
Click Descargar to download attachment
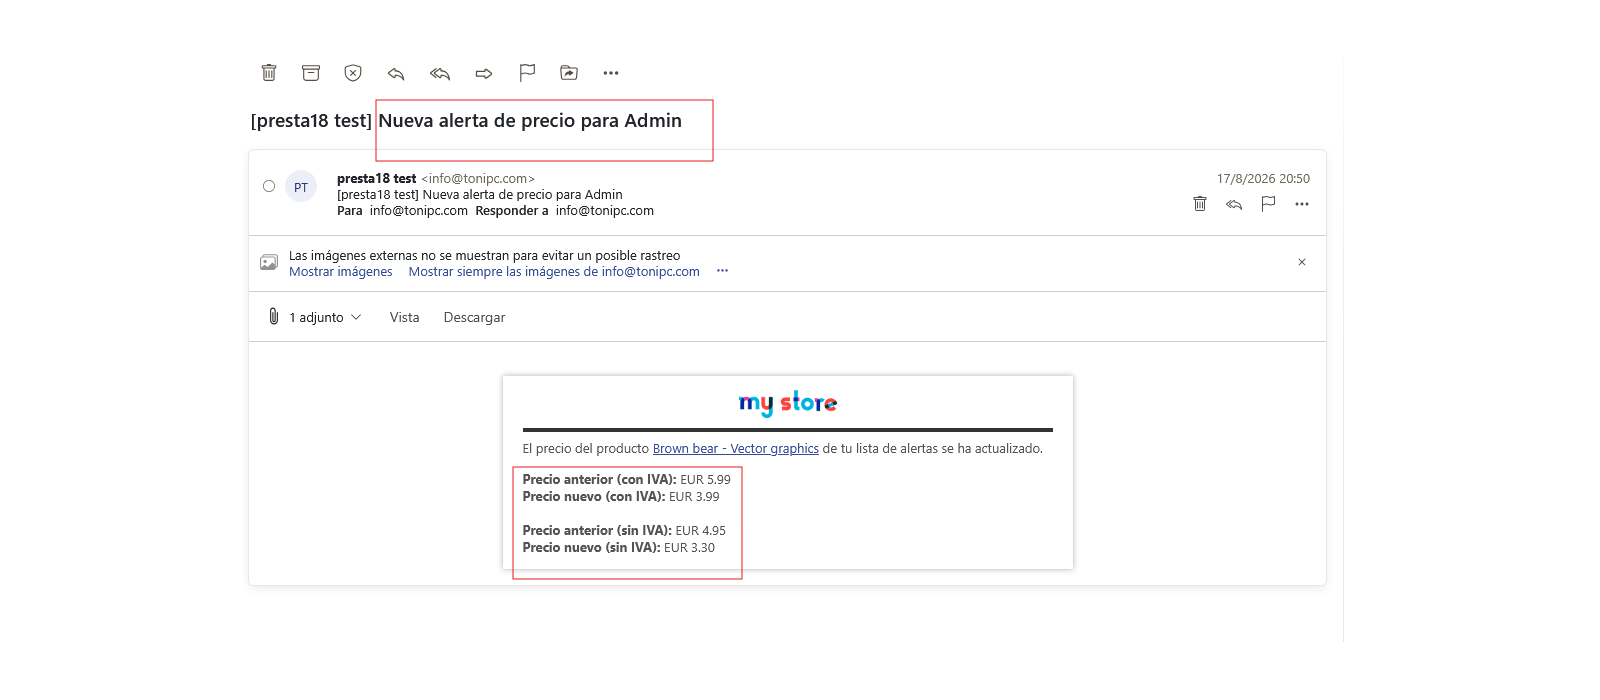474,317
